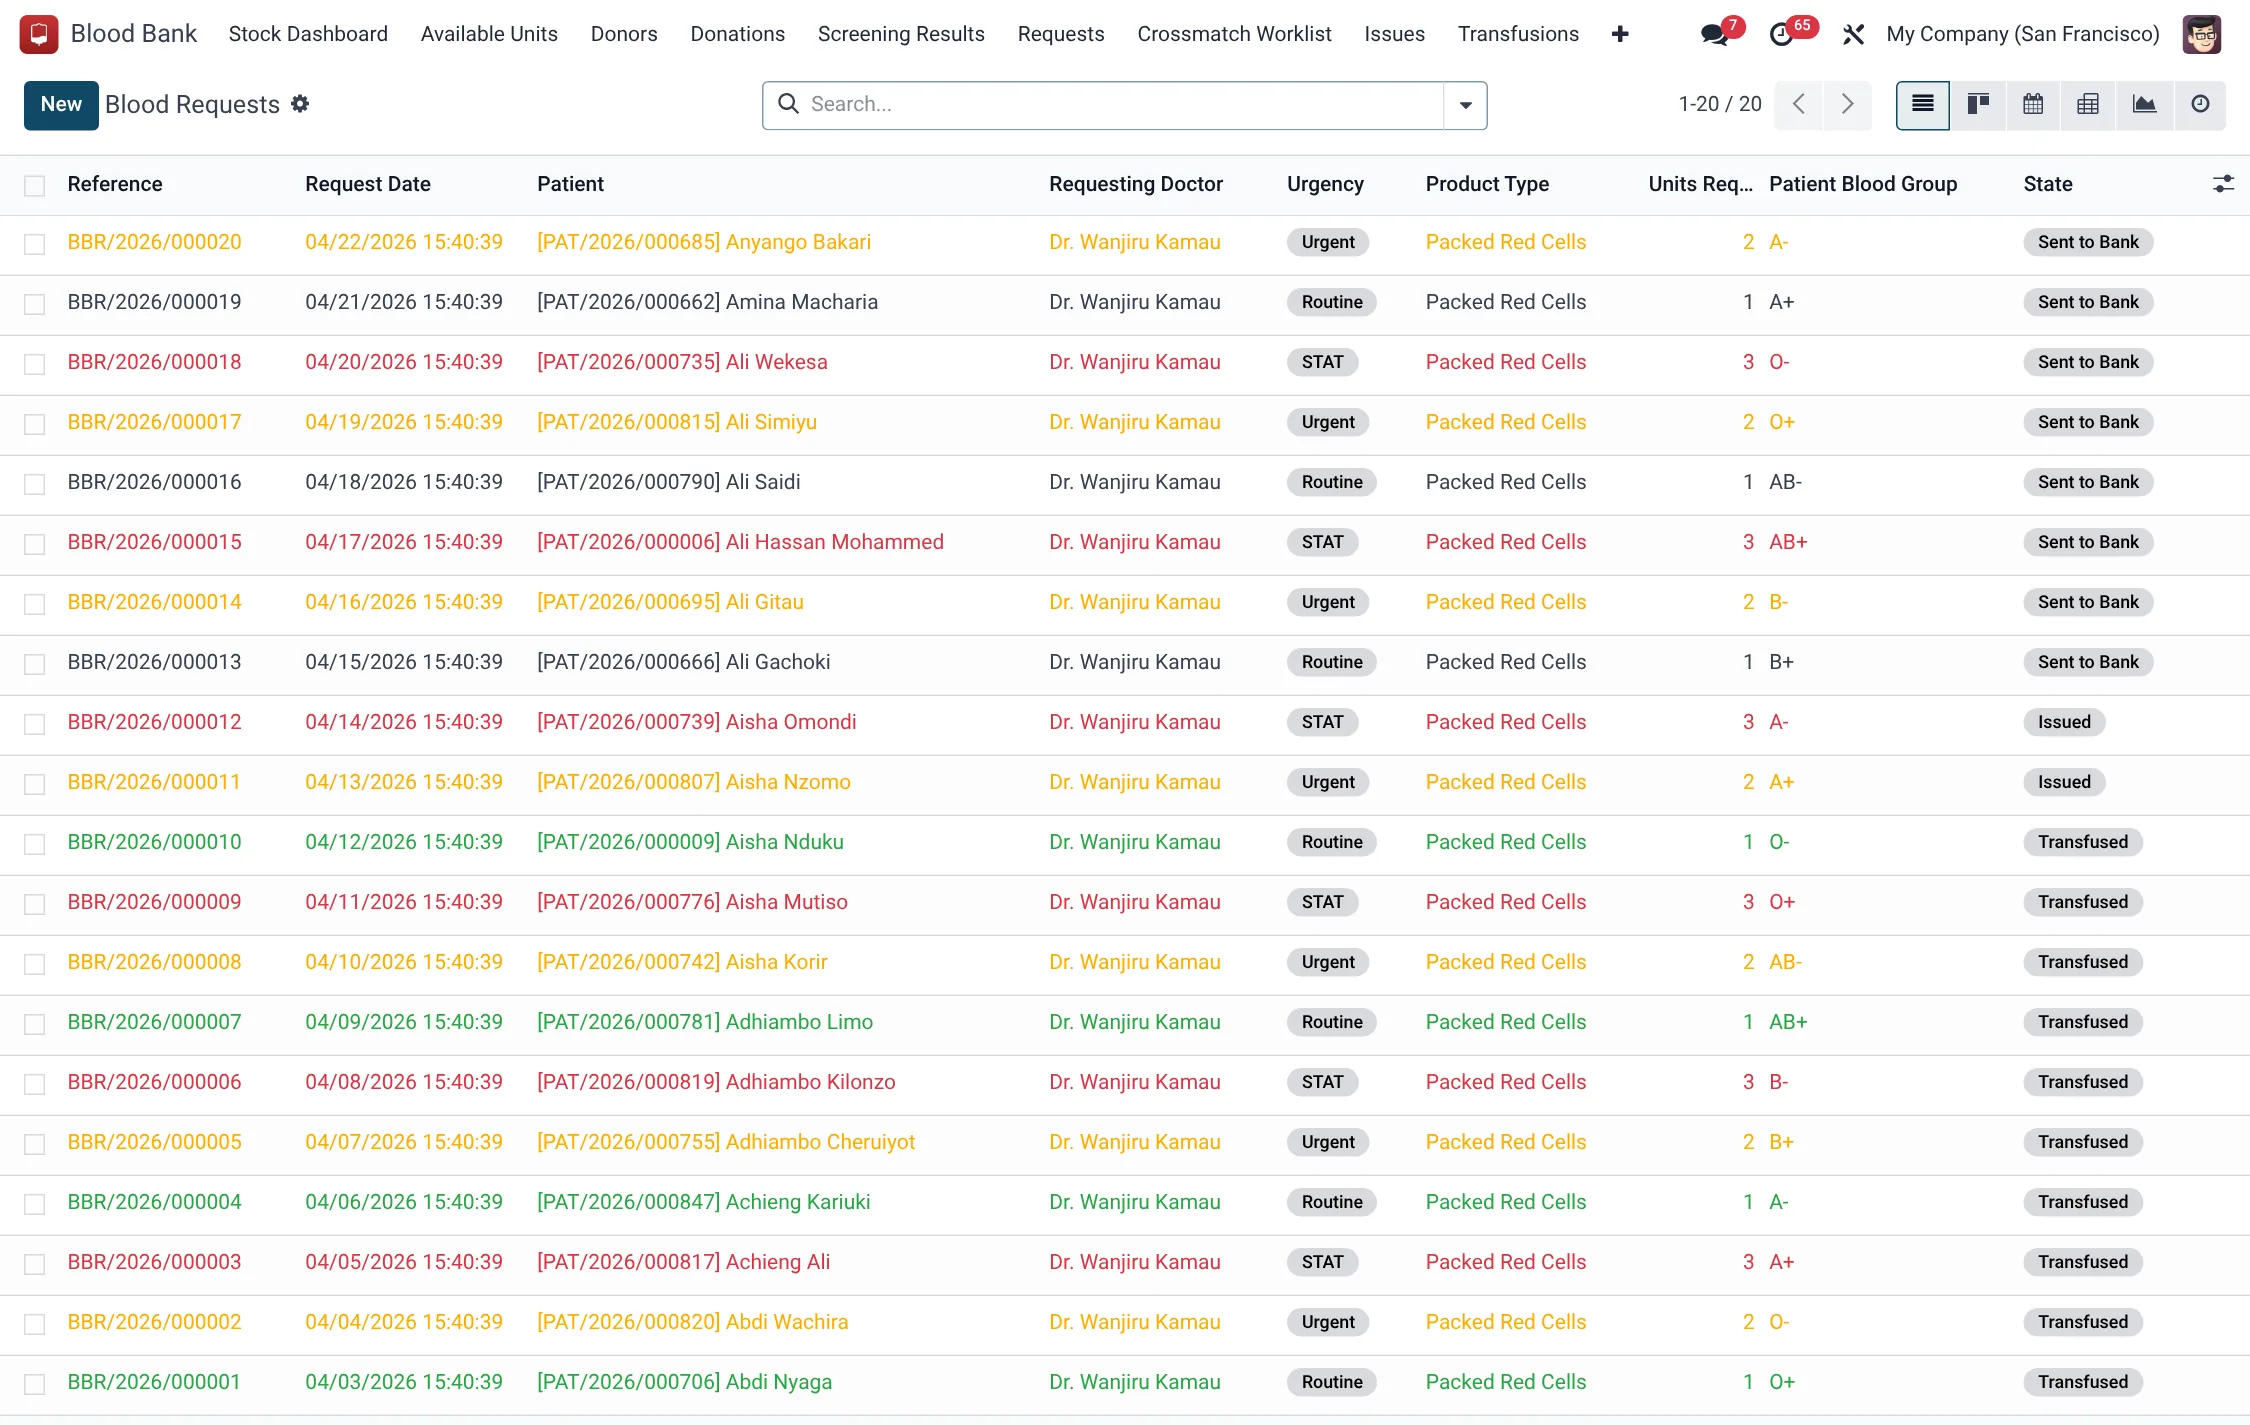Viewport: 2250px width, 1425px height.
Task: Click the search magnifier icon
Action: (788, 104)
